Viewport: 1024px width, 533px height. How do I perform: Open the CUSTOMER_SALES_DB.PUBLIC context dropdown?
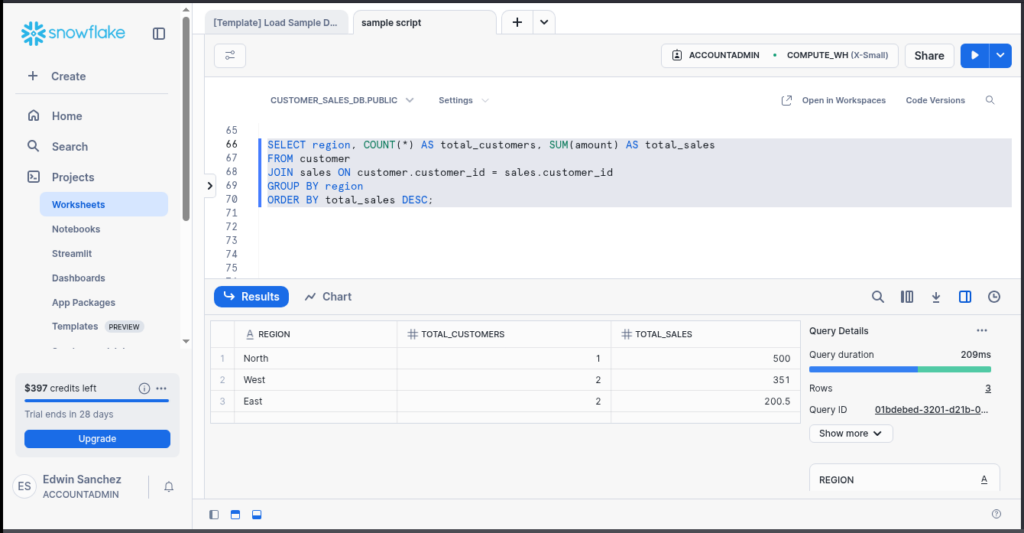[342, 101]
